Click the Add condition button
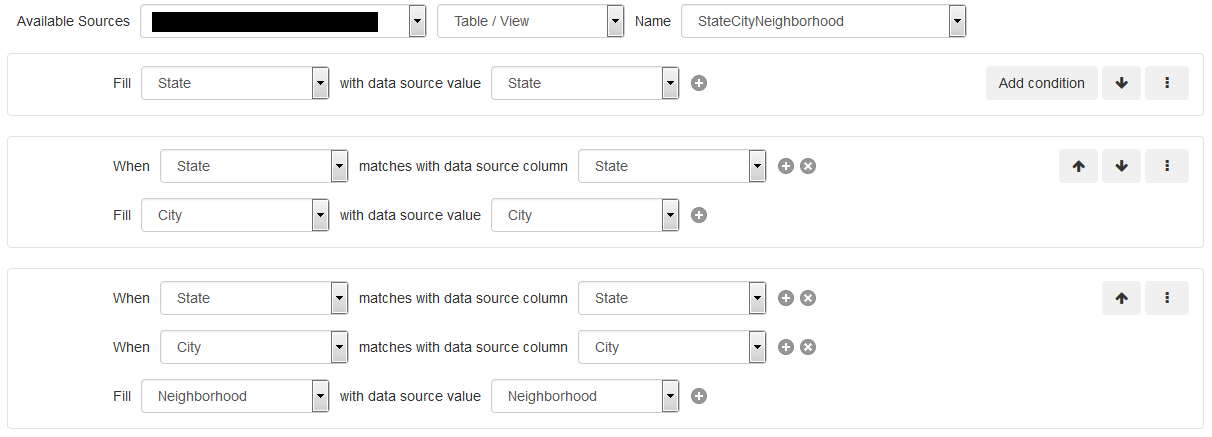The width and height of the screenshot is (1212, 437). (x=1041, y=83)
